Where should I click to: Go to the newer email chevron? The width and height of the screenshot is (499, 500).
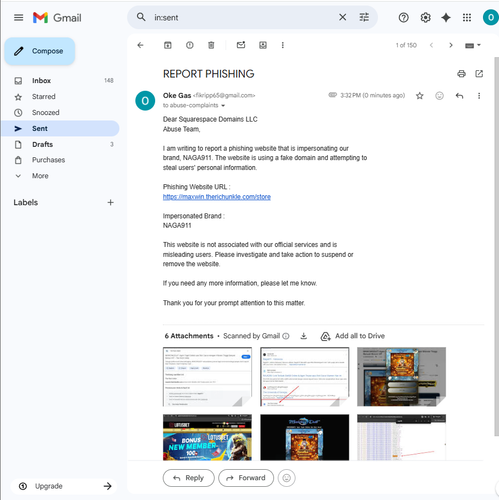(x=431, y=45)
